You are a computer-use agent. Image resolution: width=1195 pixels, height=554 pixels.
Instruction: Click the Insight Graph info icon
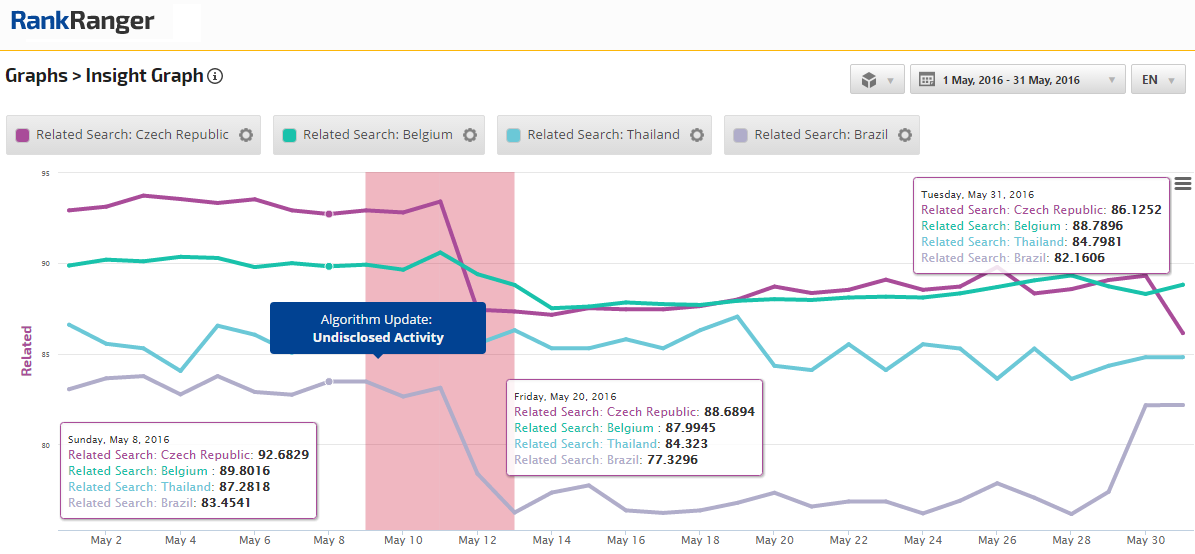(x=215, y=76)
